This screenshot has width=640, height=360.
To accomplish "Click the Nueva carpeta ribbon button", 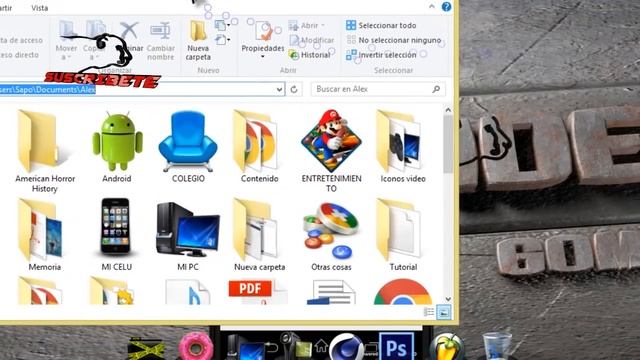I will (198, 41).
